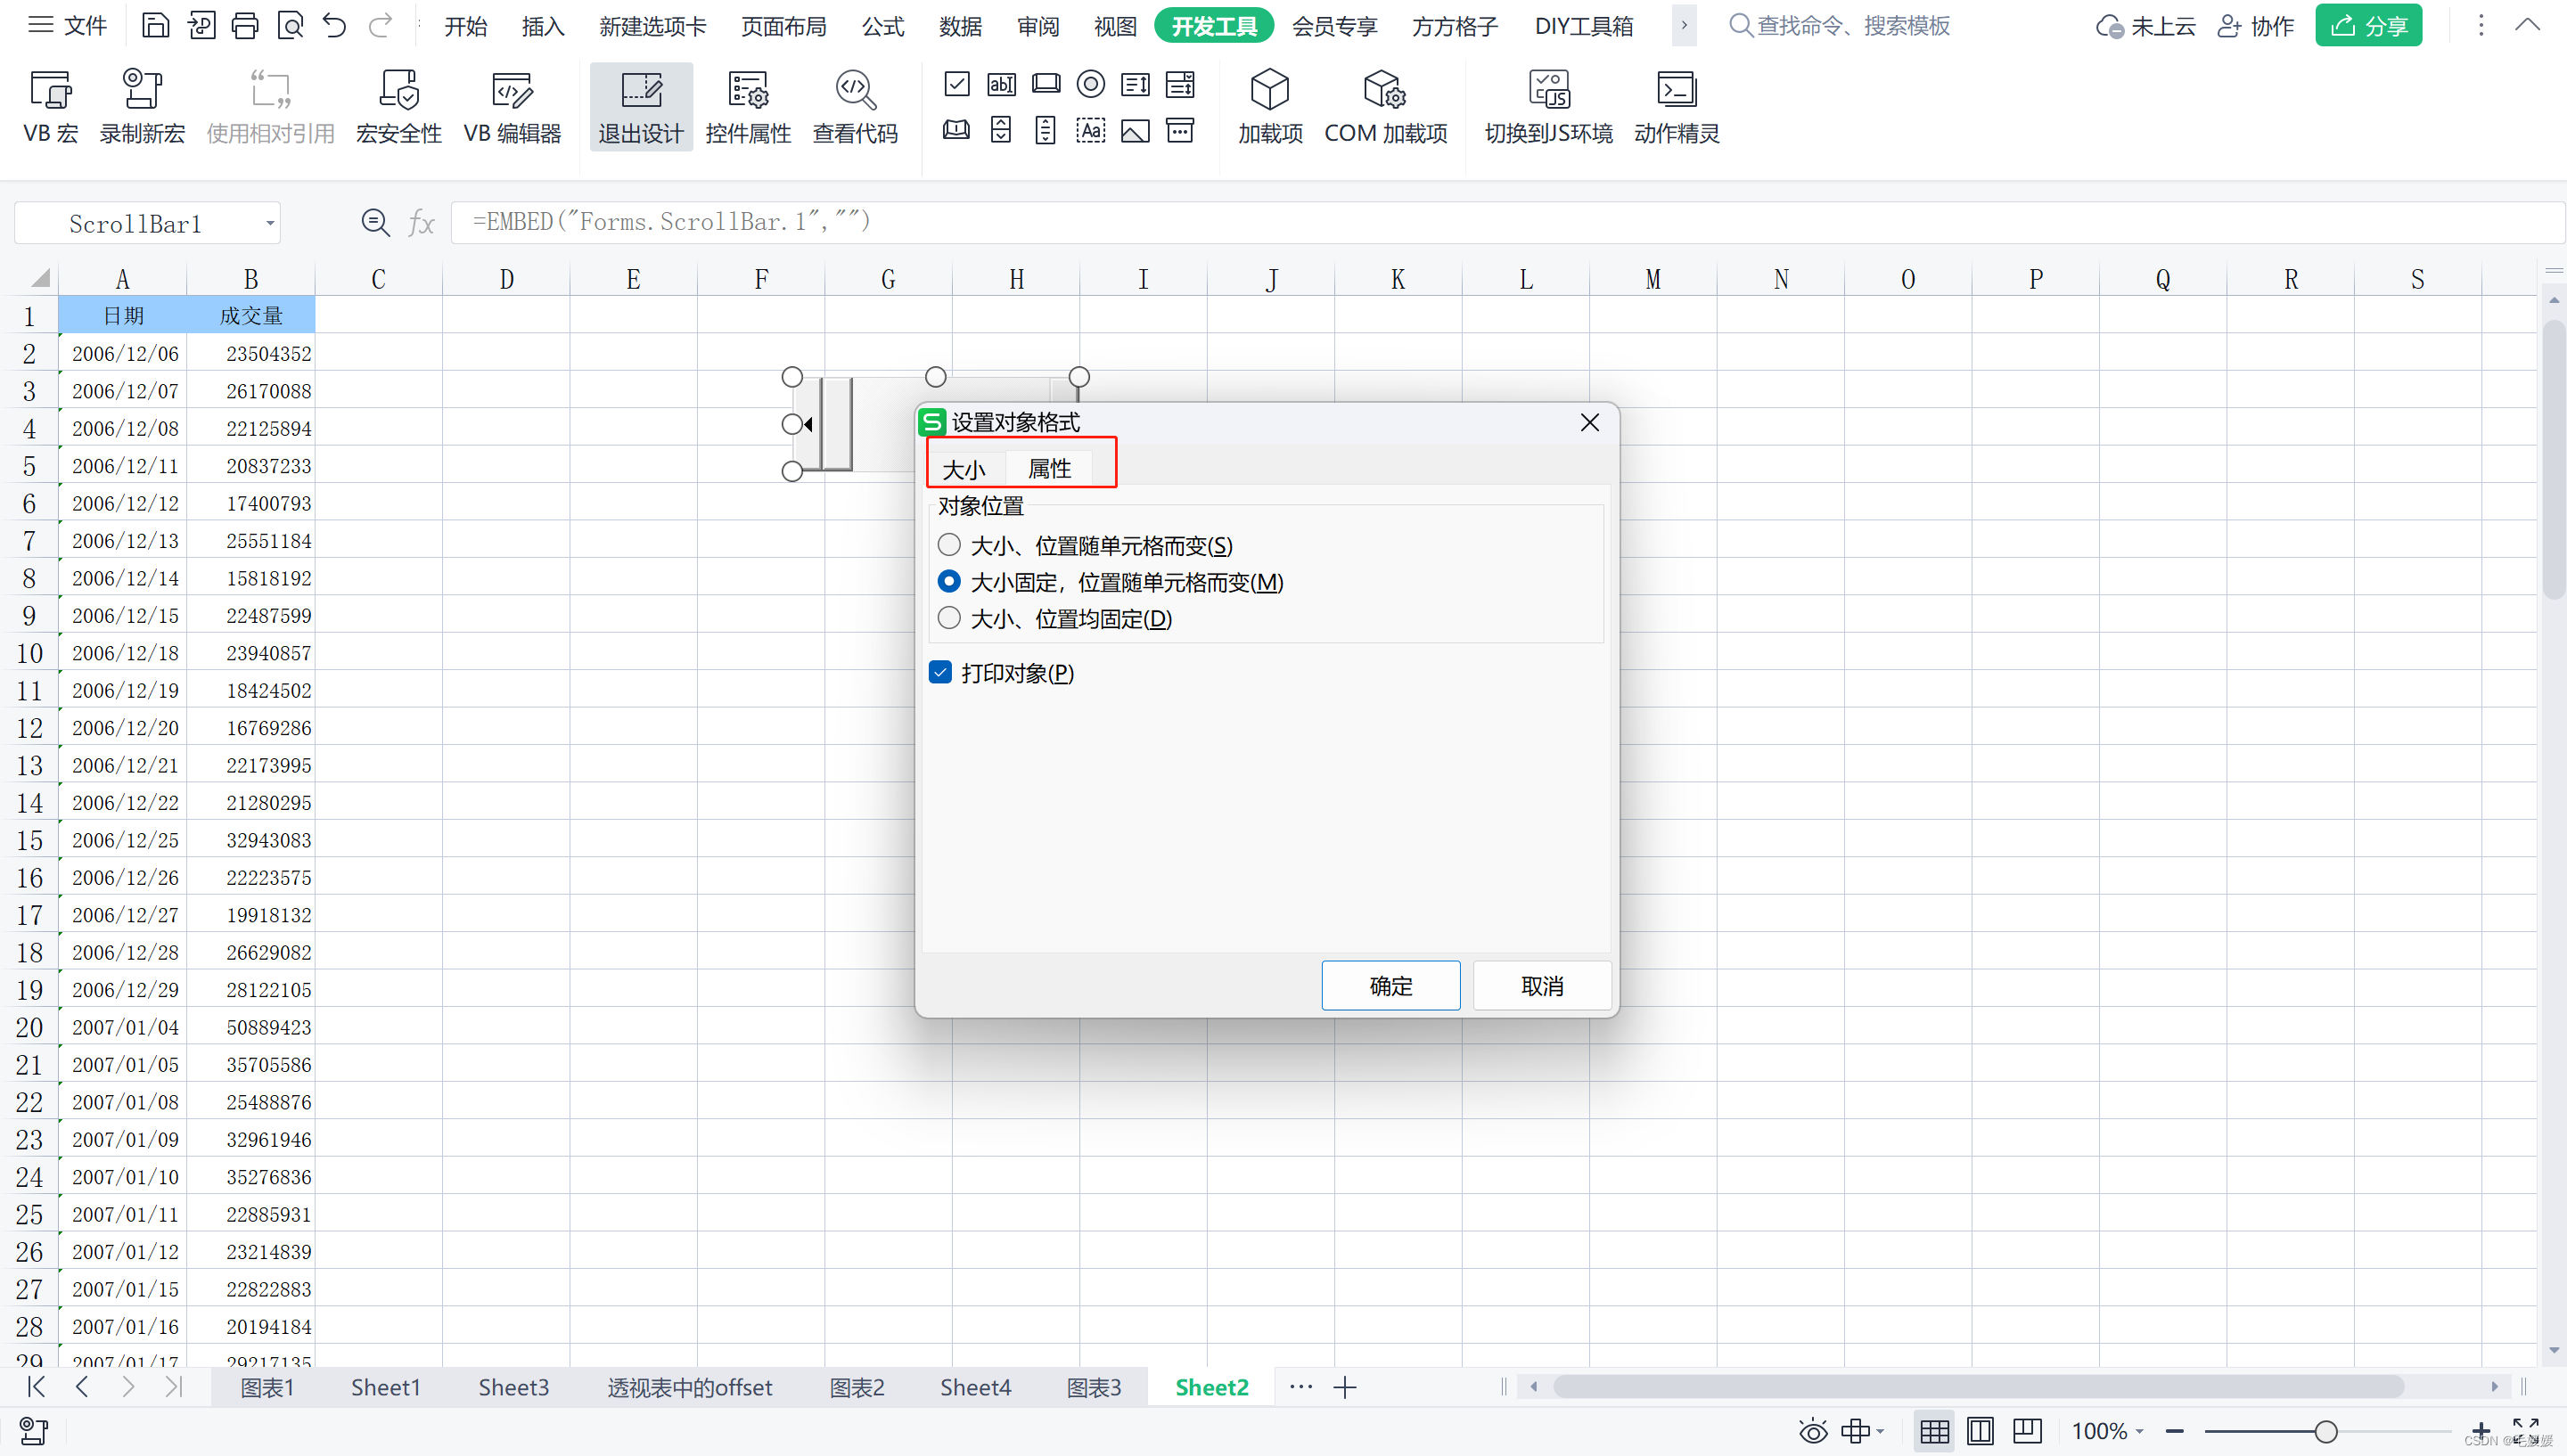
Task: Open the VB 宏 macro dialog
Action: coord(50,107)
